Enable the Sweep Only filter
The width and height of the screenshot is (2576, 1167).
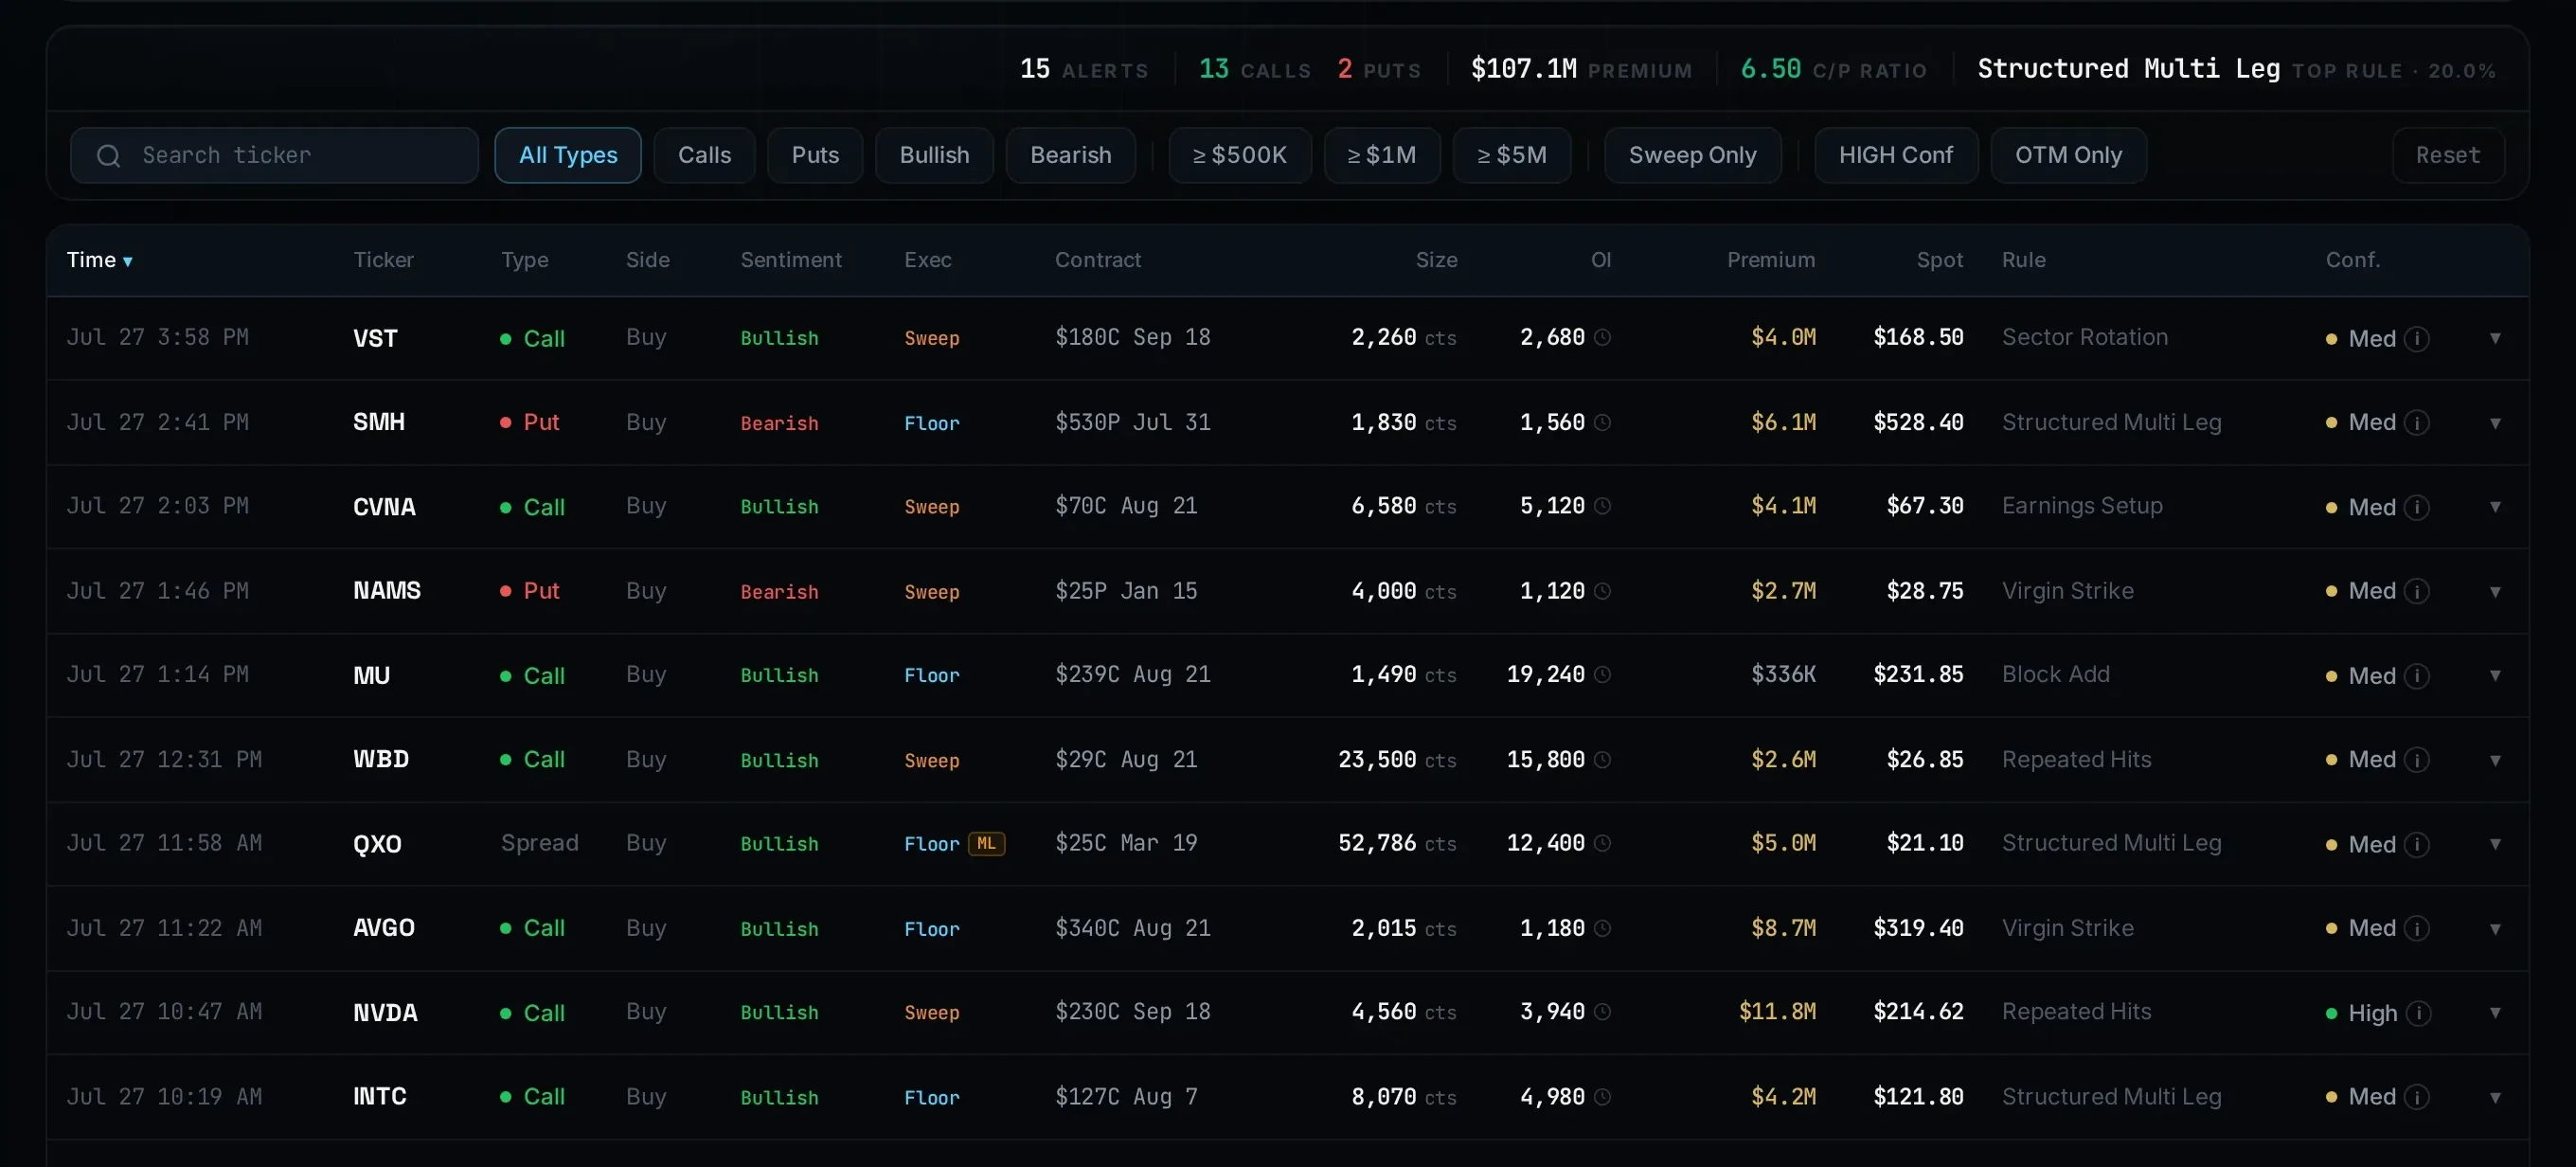pos(1692,155)
